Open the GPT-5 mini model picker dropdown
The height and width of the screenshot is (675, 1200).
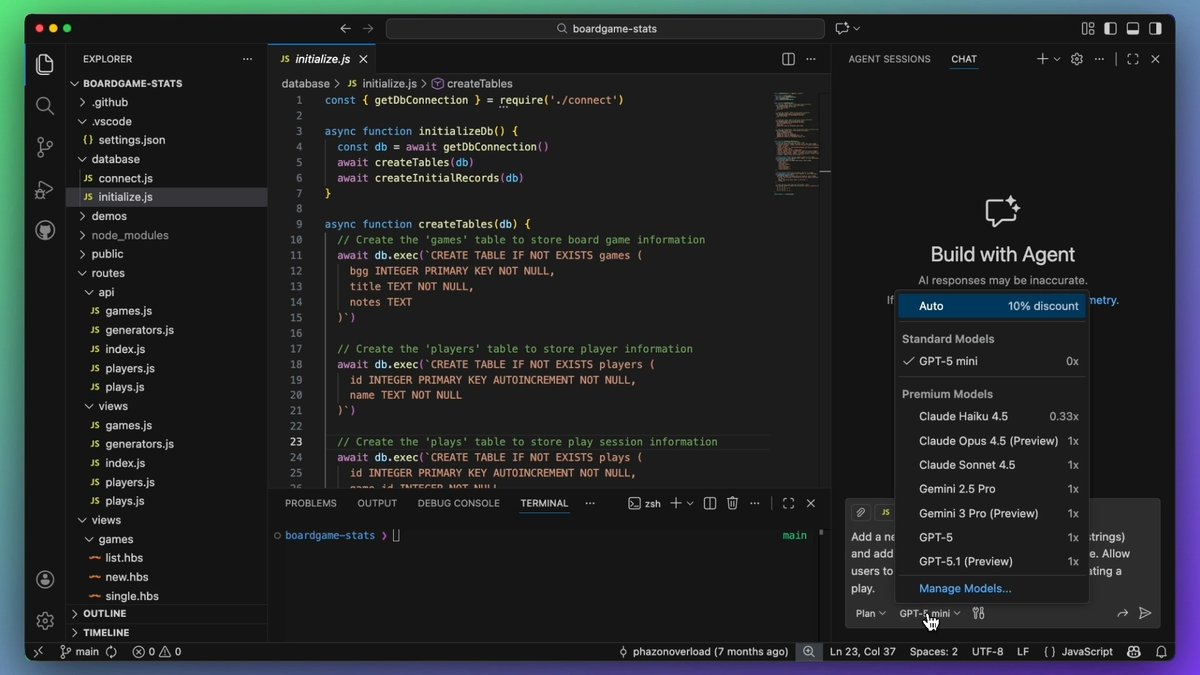[x=929, y=613]
